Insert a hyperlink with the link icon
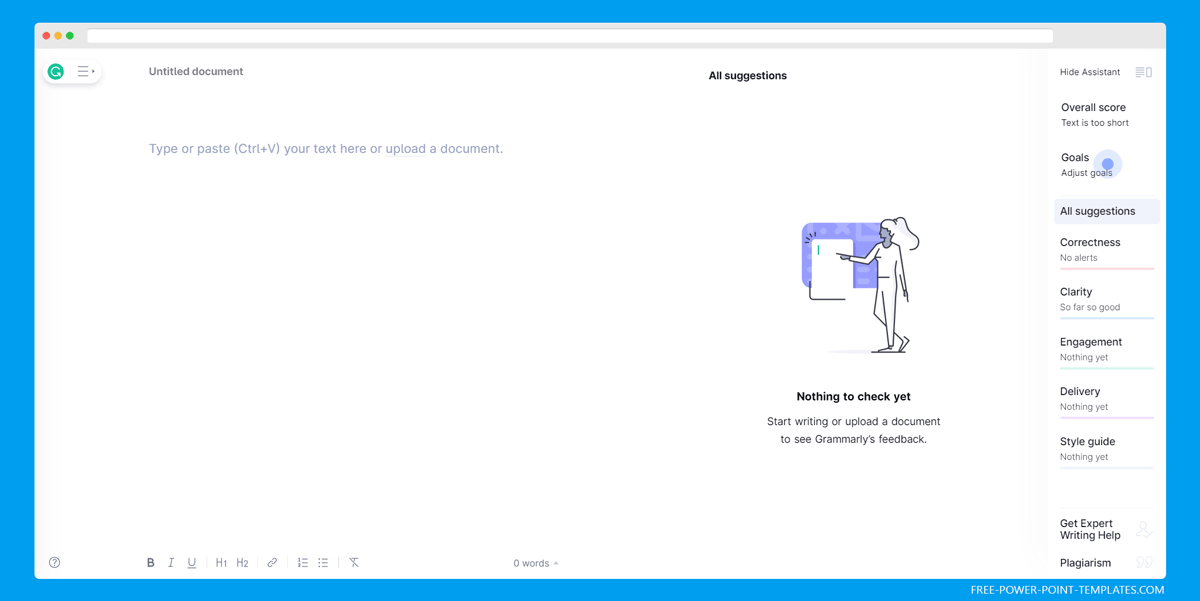 272,563
